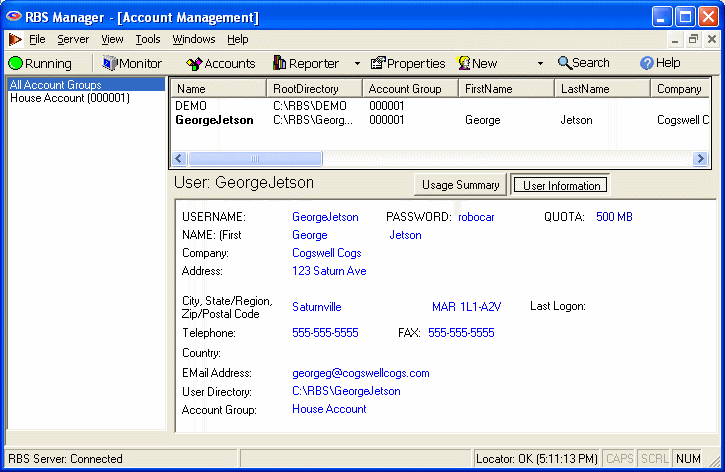Image resolution: width=725 pixels, height=472 pixels.
Task: Open the Help menu
Action: click(x=238, y=39)
